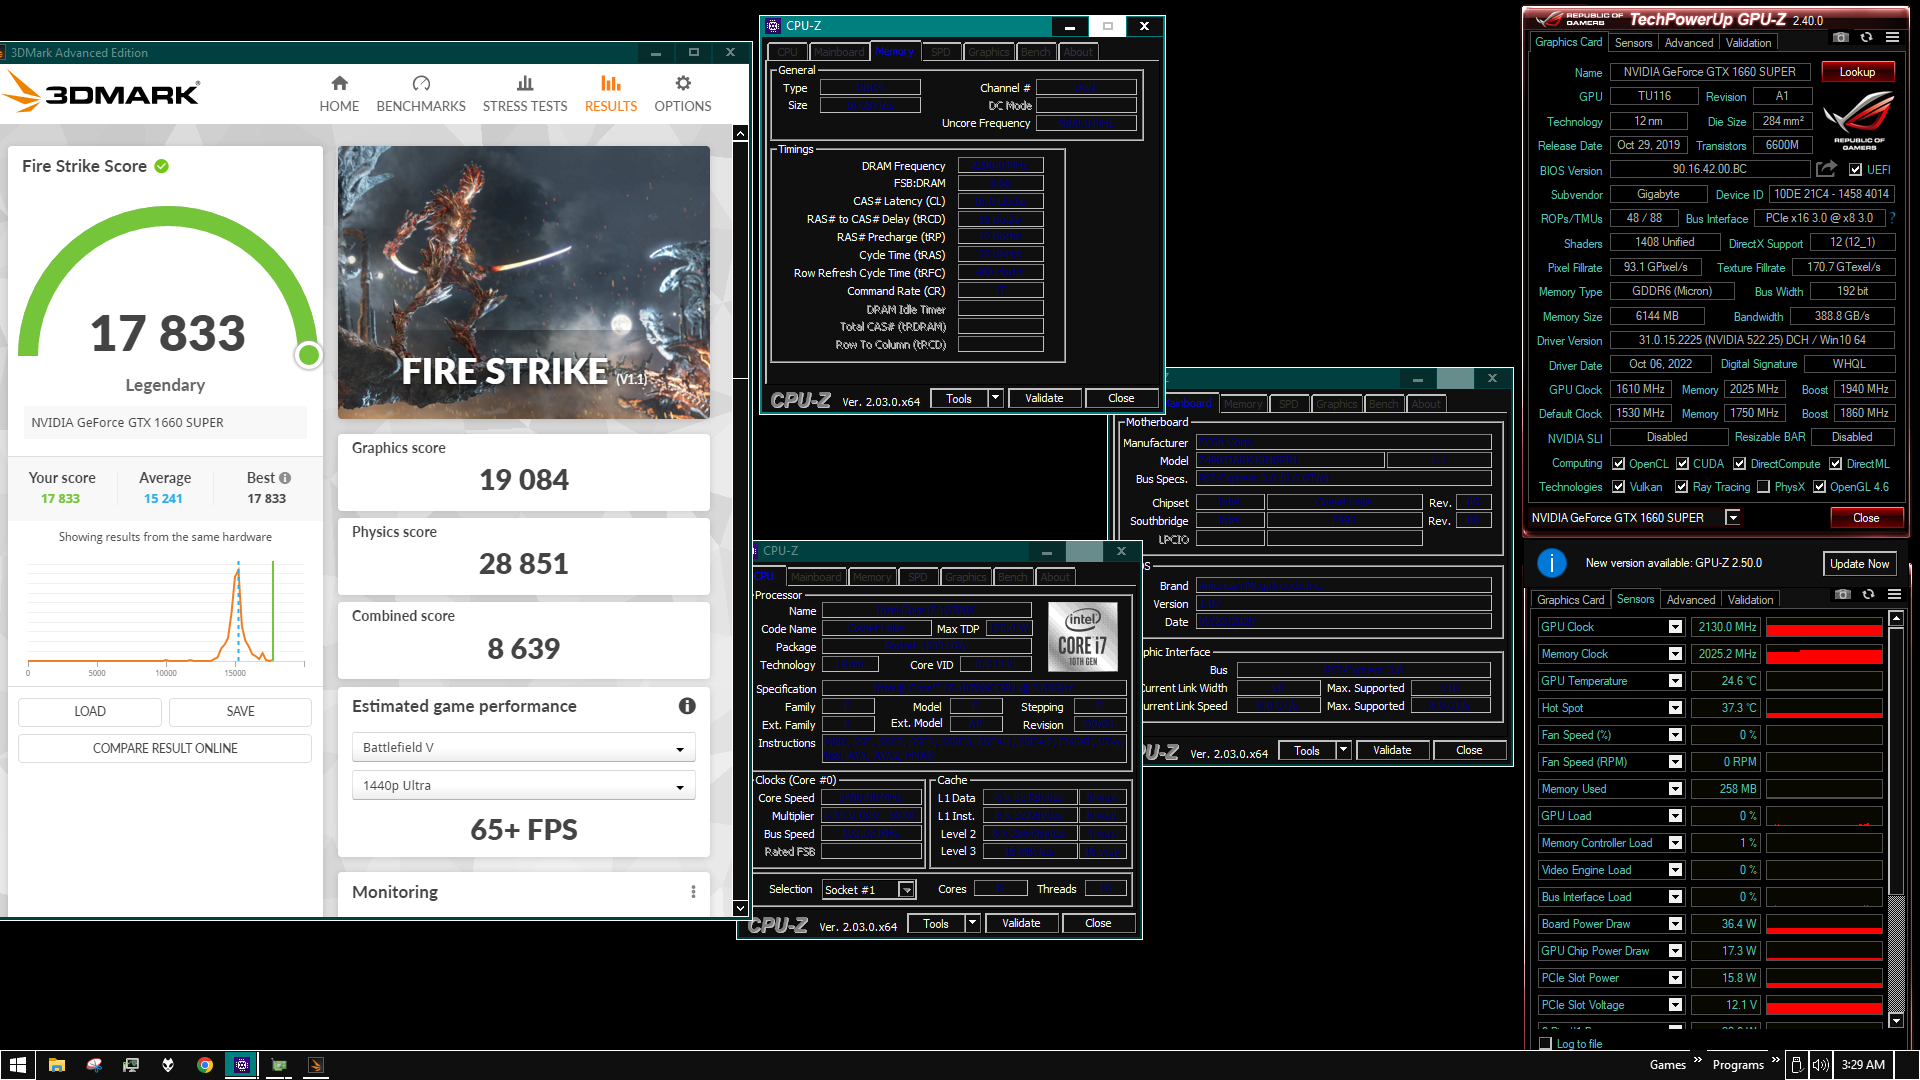This screenshot has width=1920, height=1080.
Task: Open the hamburger menu in the GPU-Z Sensors window
Action: tap(1894, 594)
